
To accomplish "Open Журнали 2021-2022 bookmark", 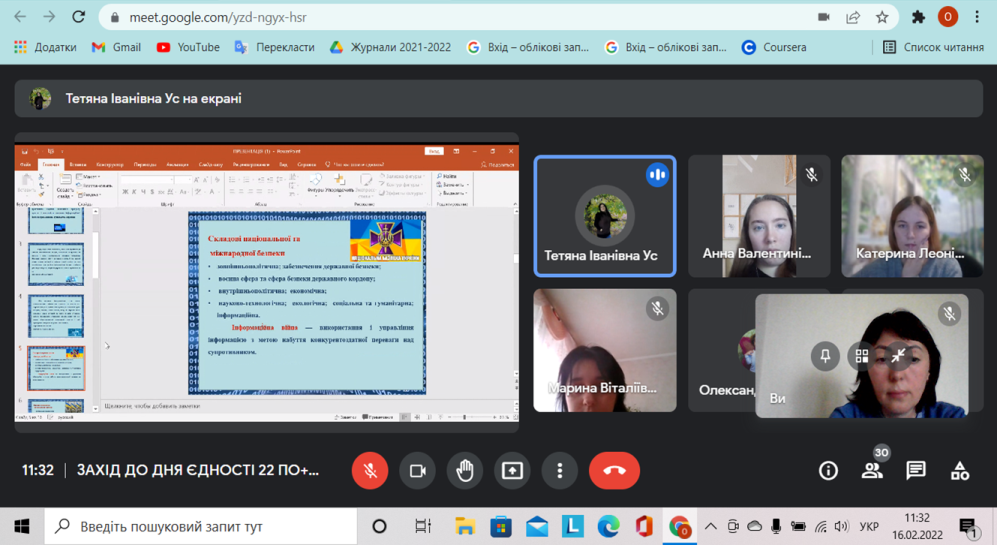I will click(390, 47).
